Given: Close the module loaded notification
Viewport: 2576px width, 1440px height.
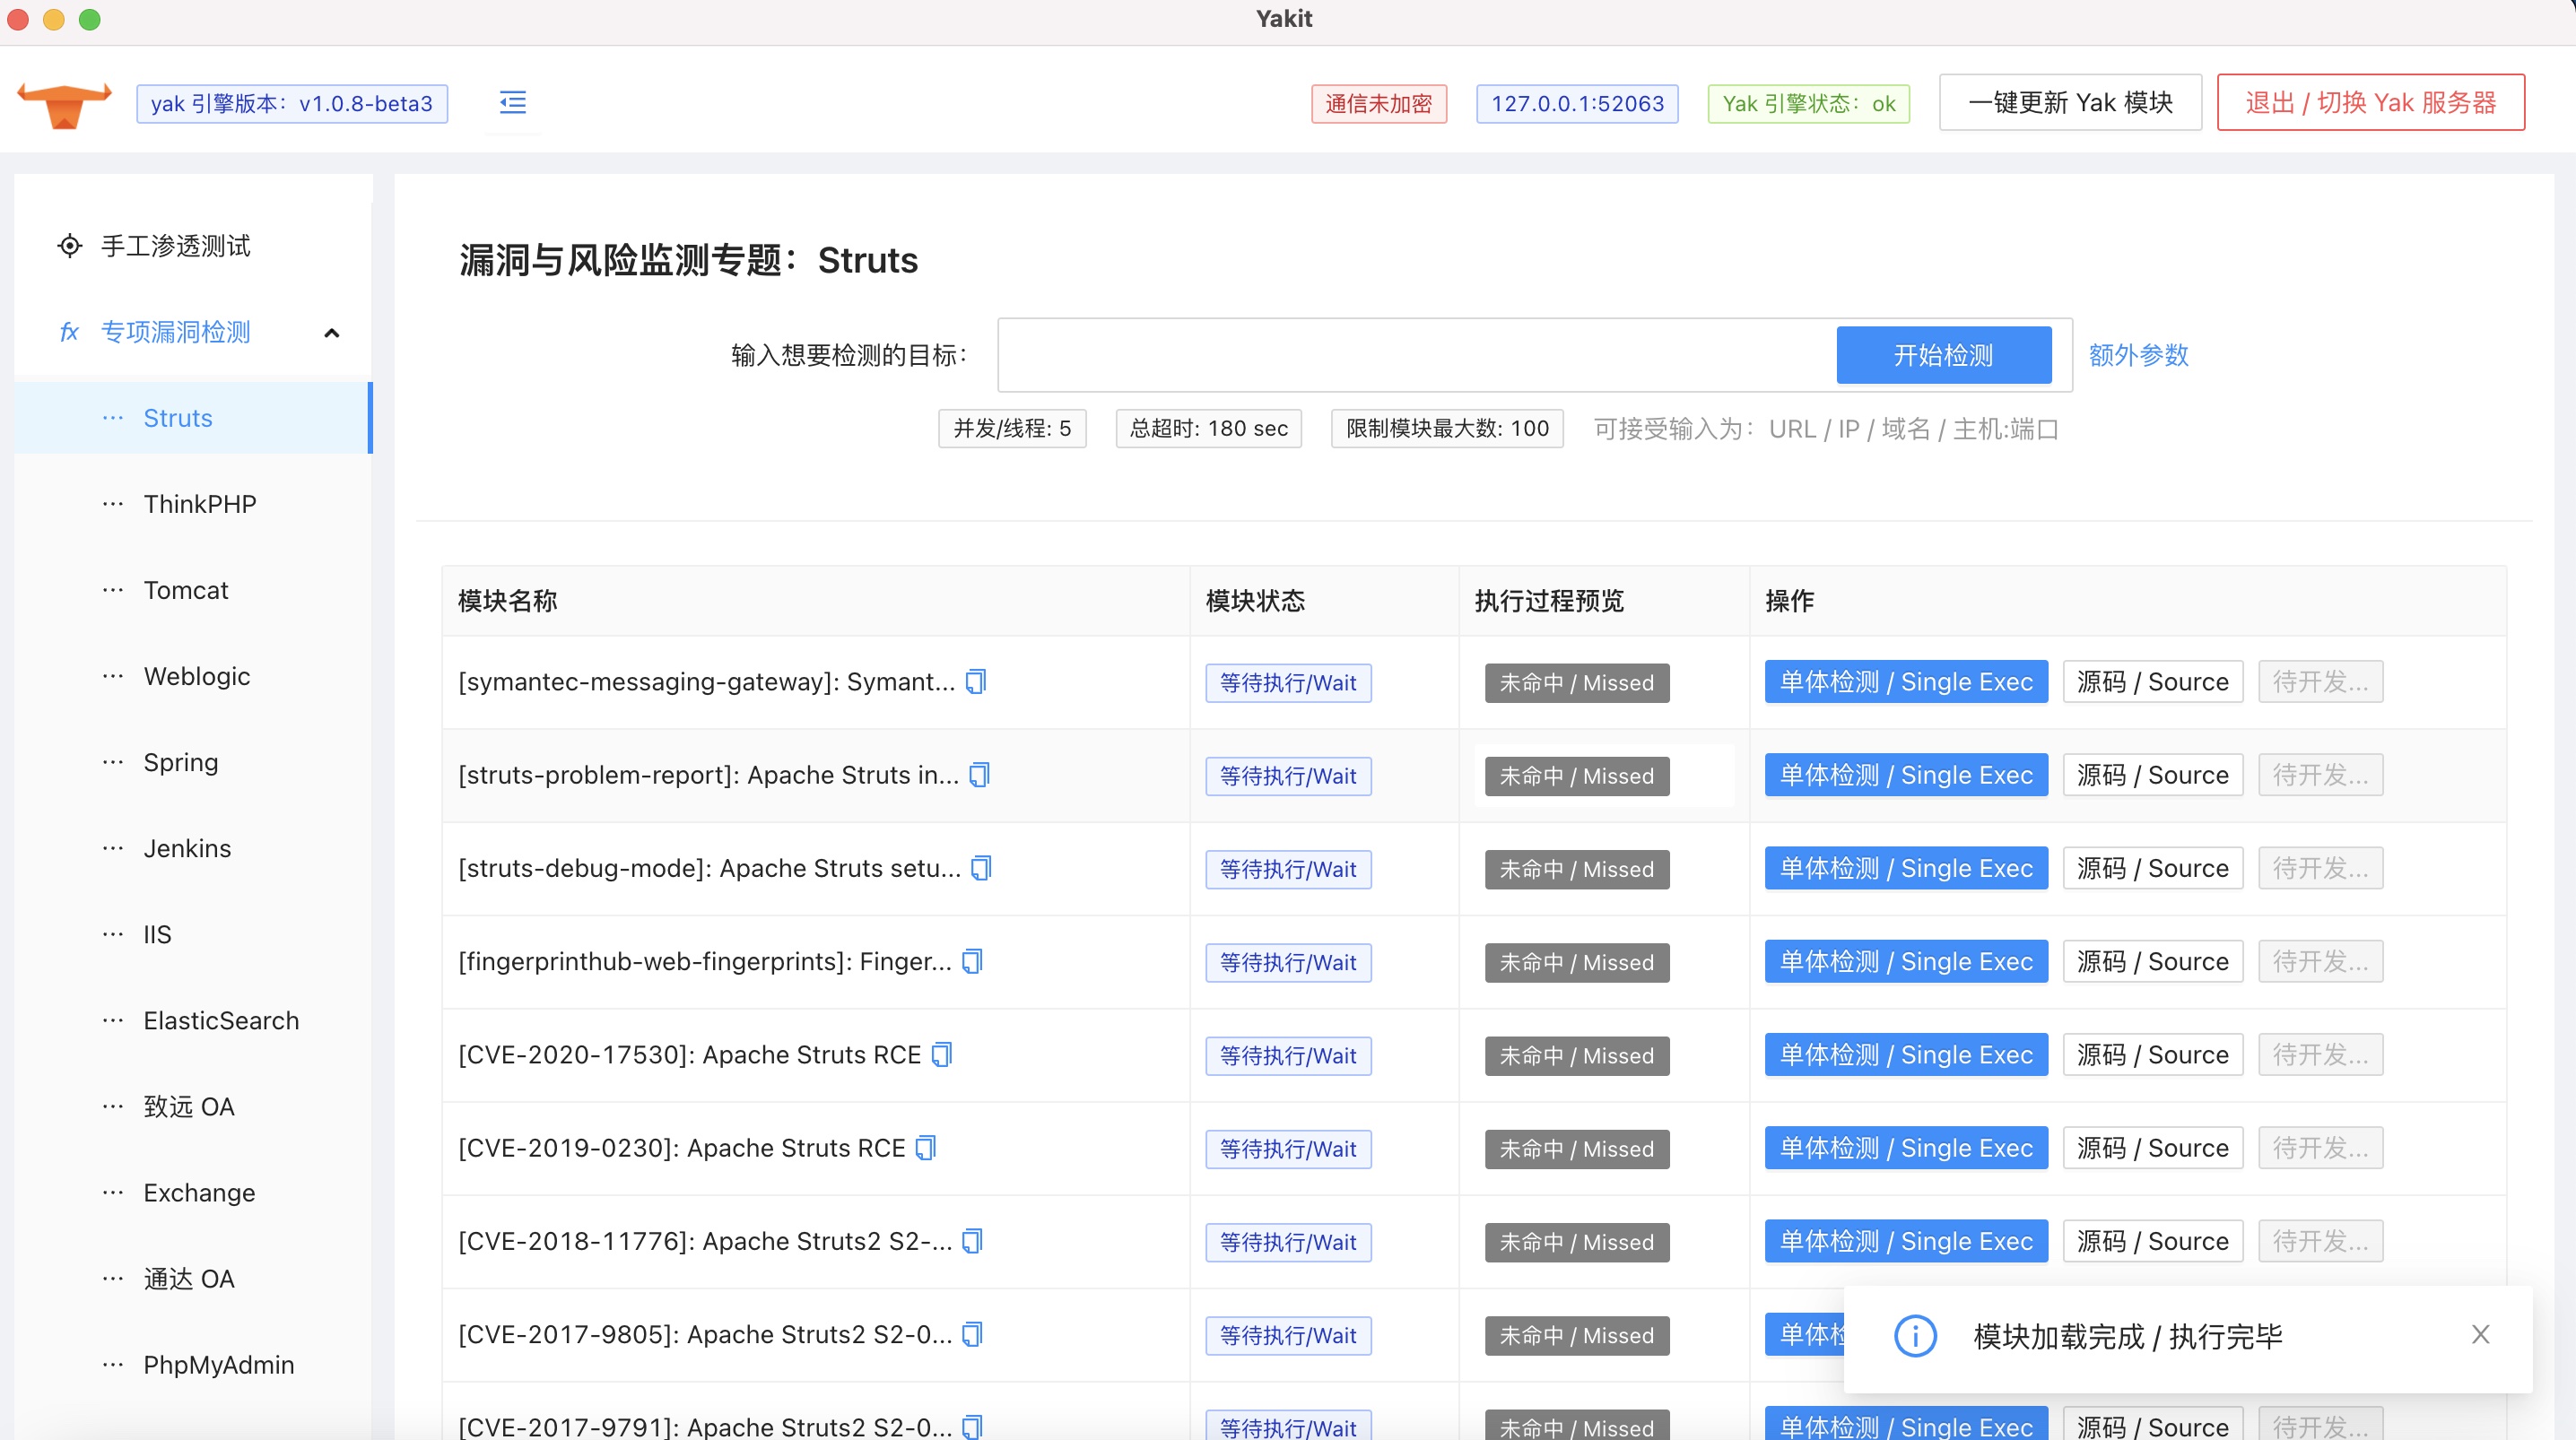Looking at the screenshot, I should tap(2480, 1335).
